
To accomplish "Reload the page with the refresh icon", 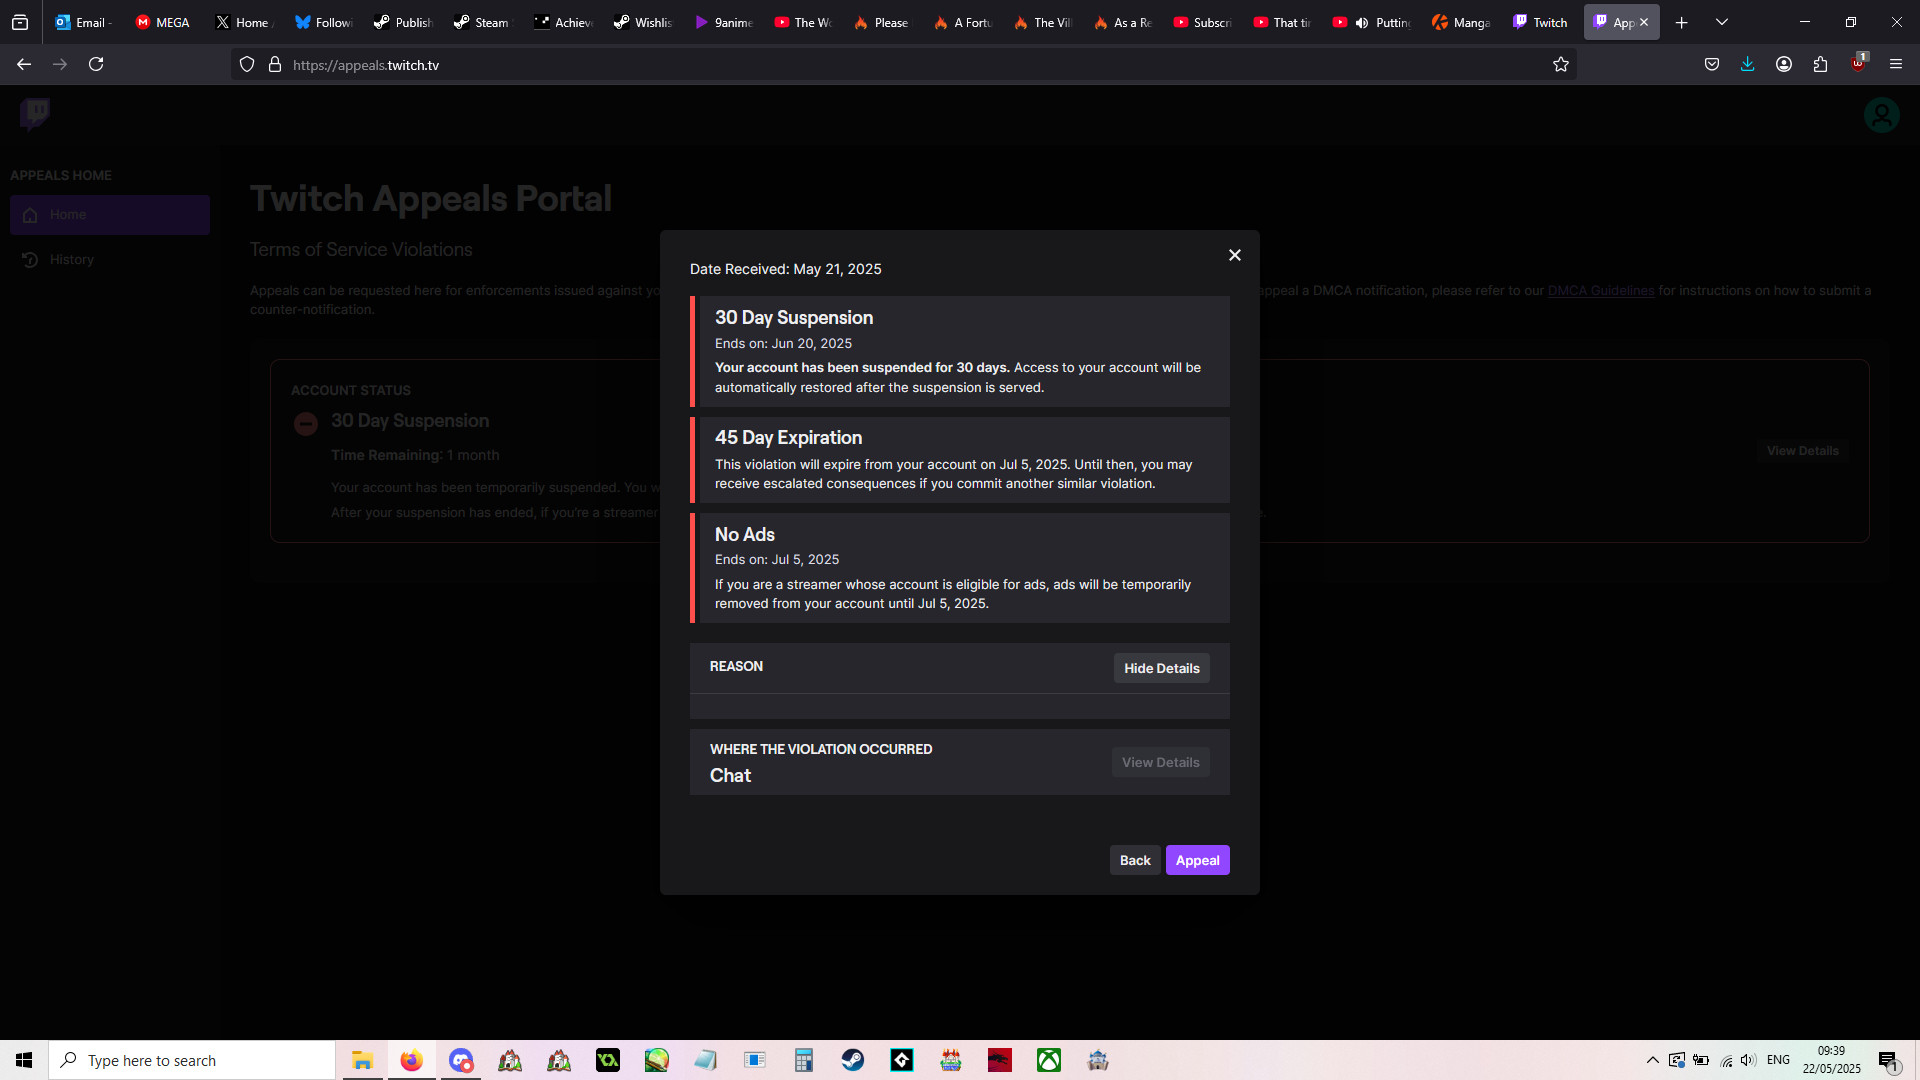I will tap(96, 64).
